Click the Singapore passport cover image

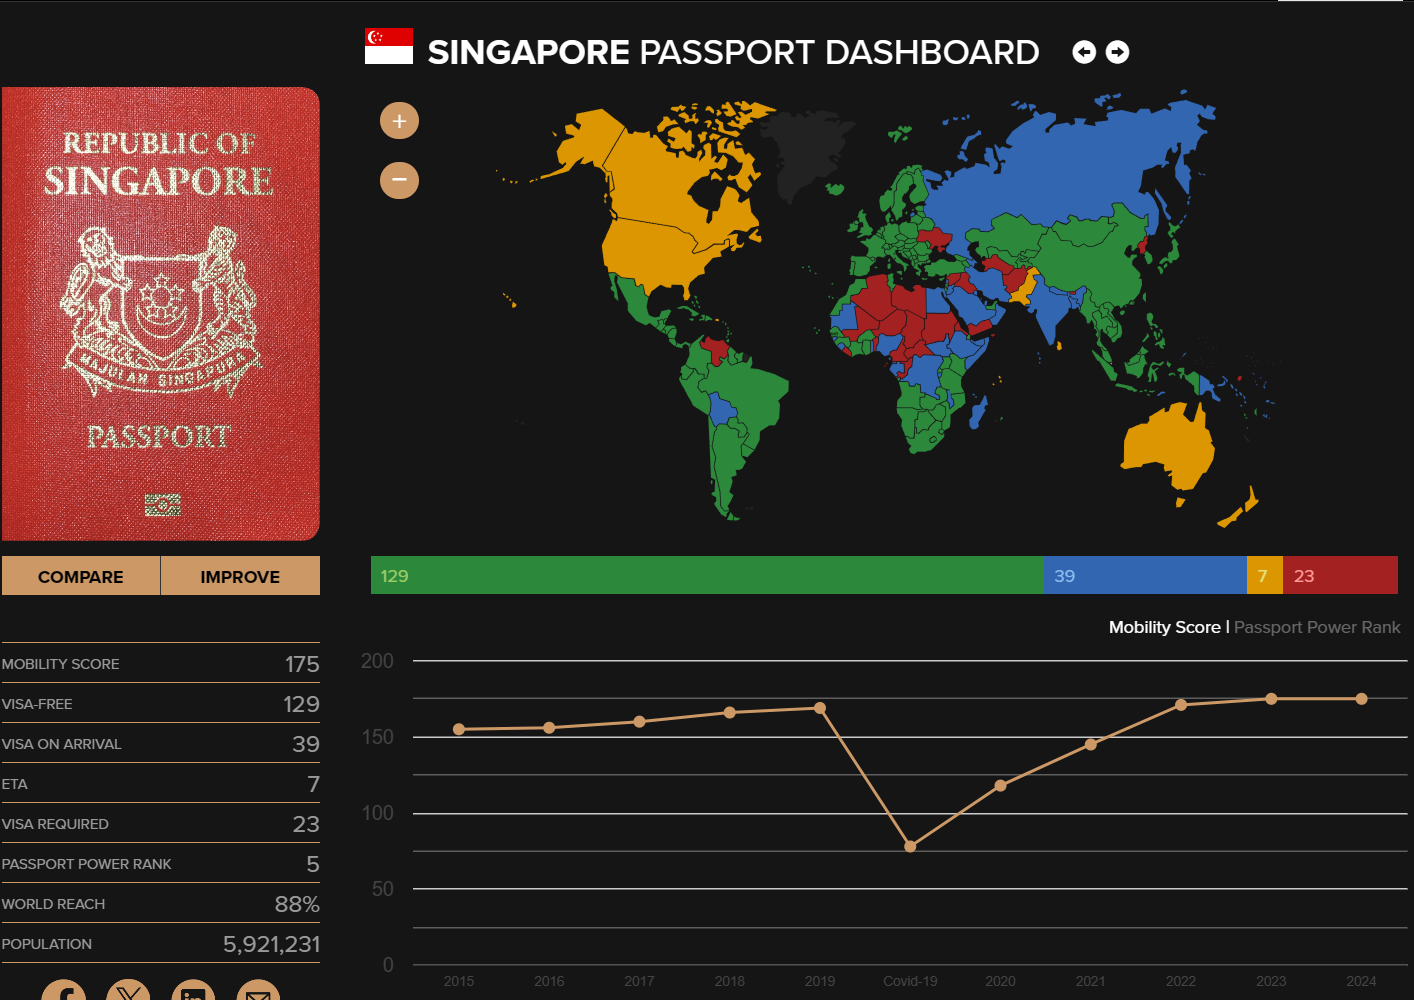click(160, 314)
